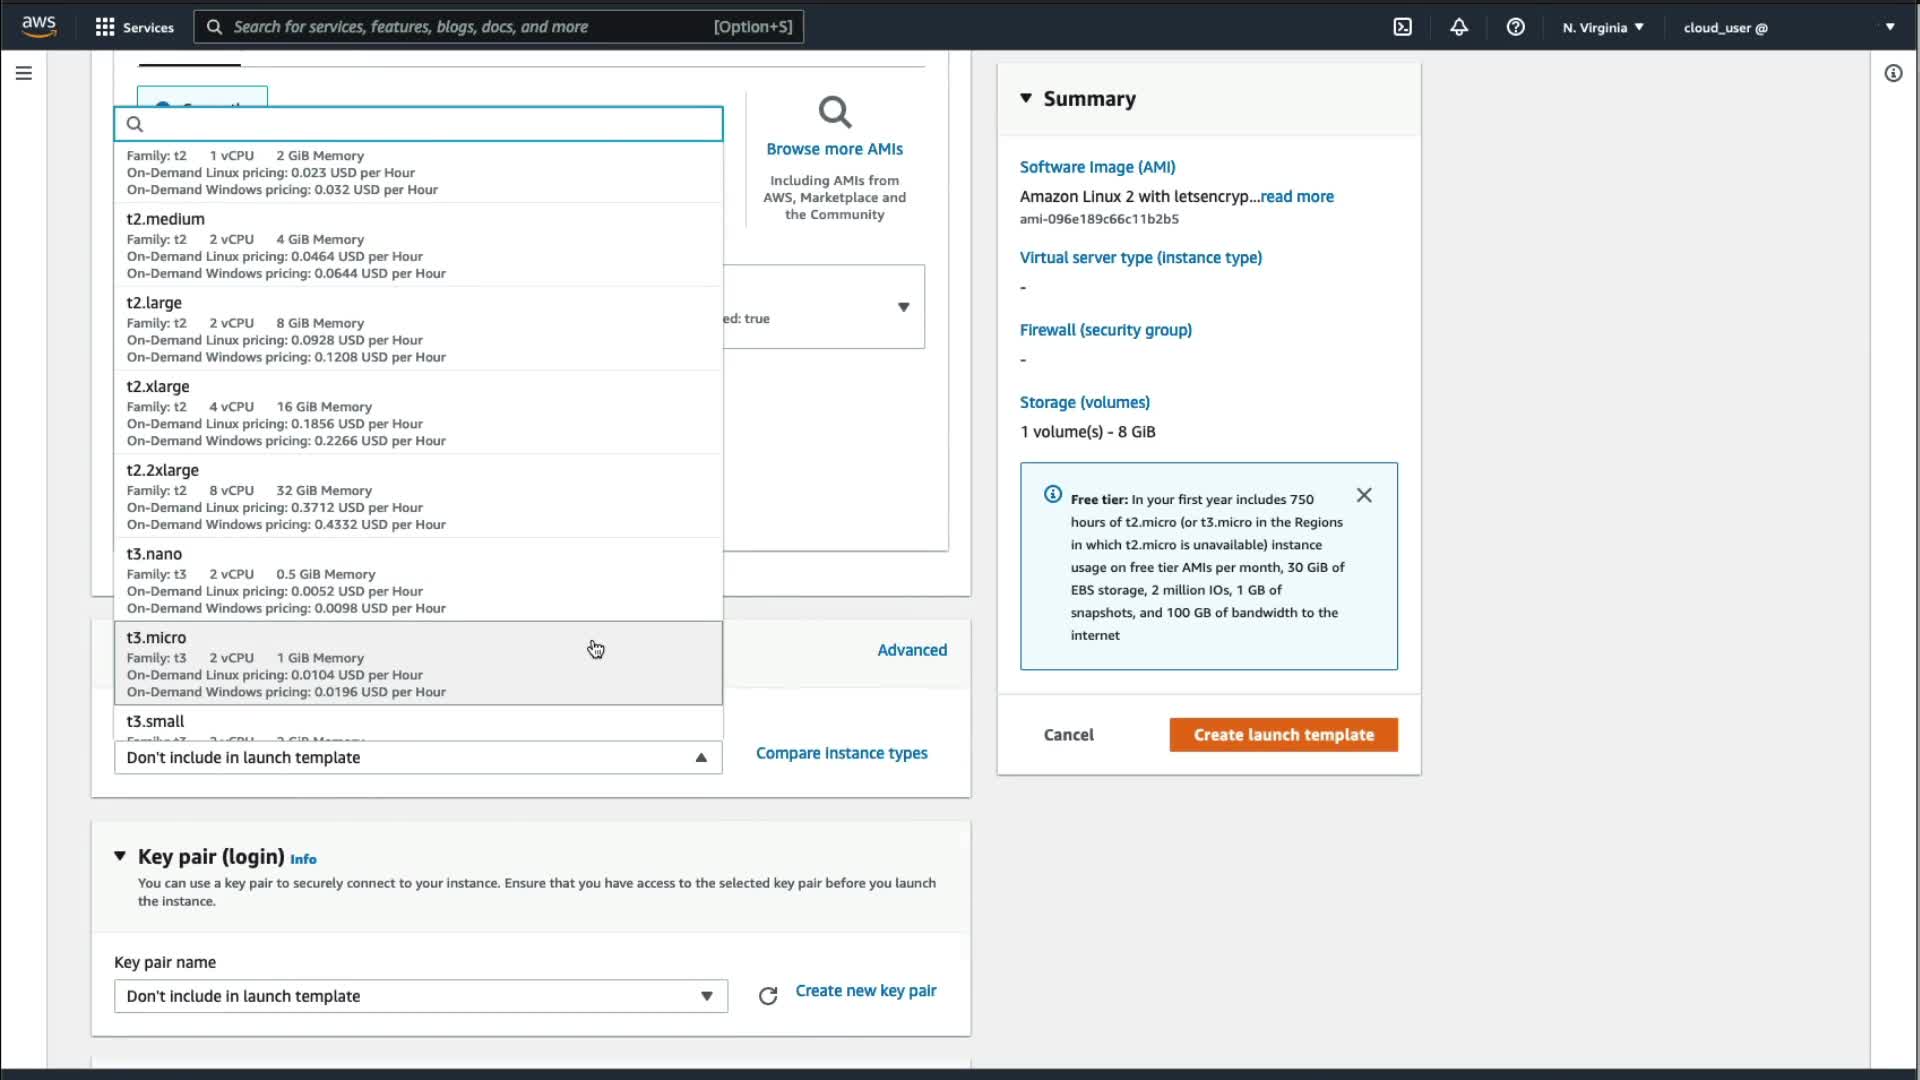Open the hamburger side navigation menu
Screen dimensions: 1920x1080
[x=24, y=73]
